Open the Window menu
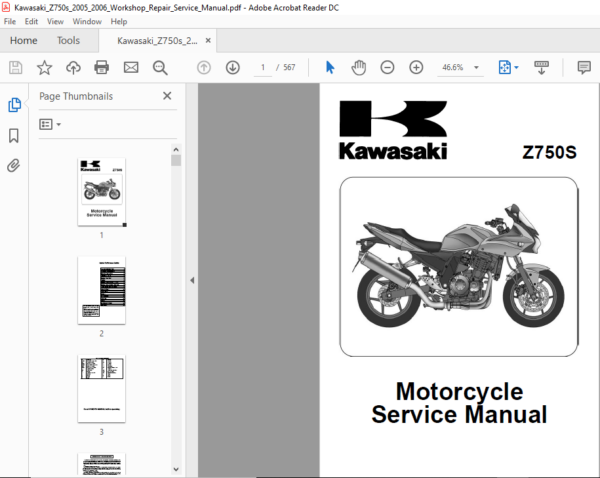This screenshot has width=600, height=478. [x=87, y=21]
